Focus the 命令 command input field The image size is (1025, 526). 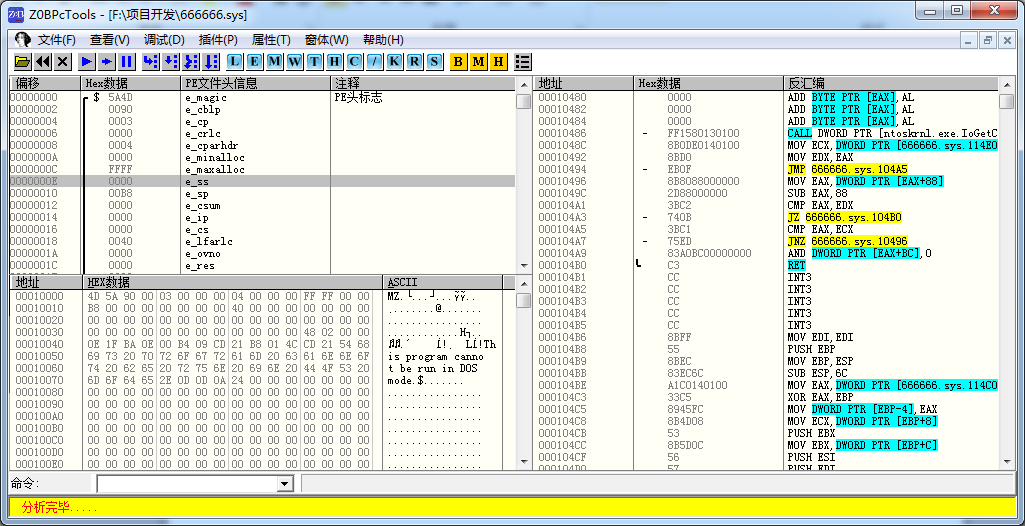[x=188, y=484]
